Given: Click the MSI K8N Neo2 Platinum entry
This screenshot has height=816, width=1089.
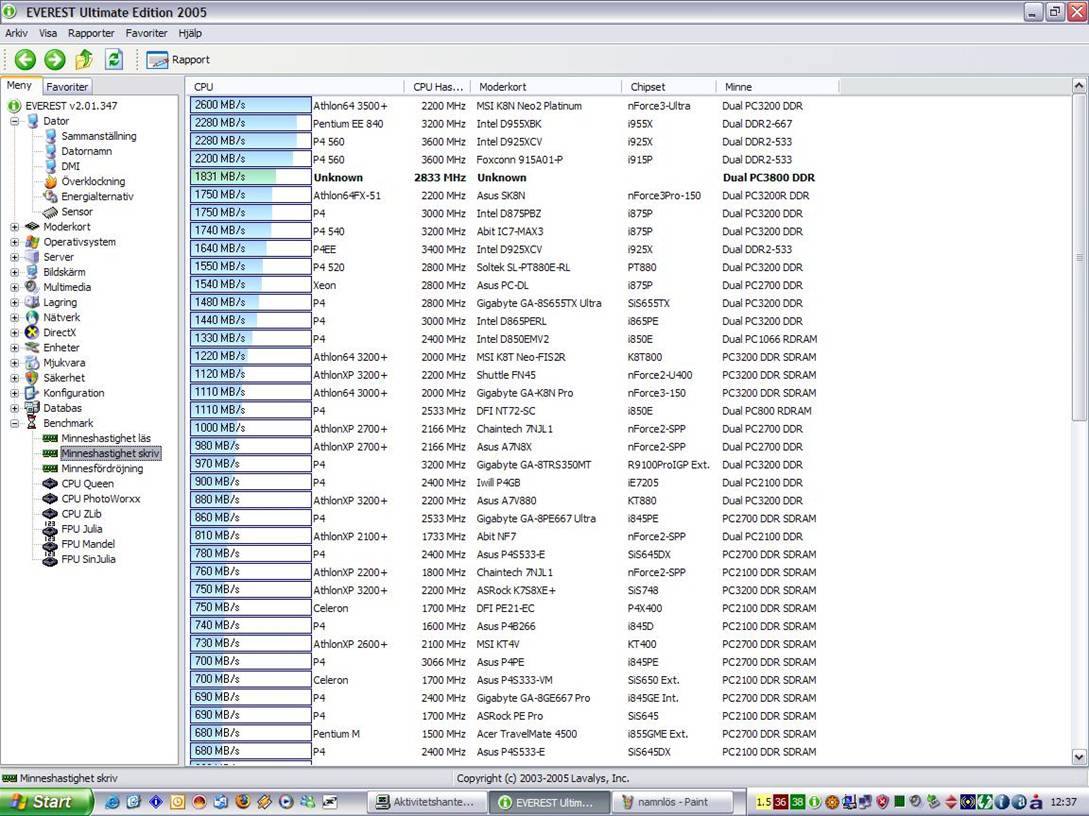Looking at the screenshot, I should (529, 106).
